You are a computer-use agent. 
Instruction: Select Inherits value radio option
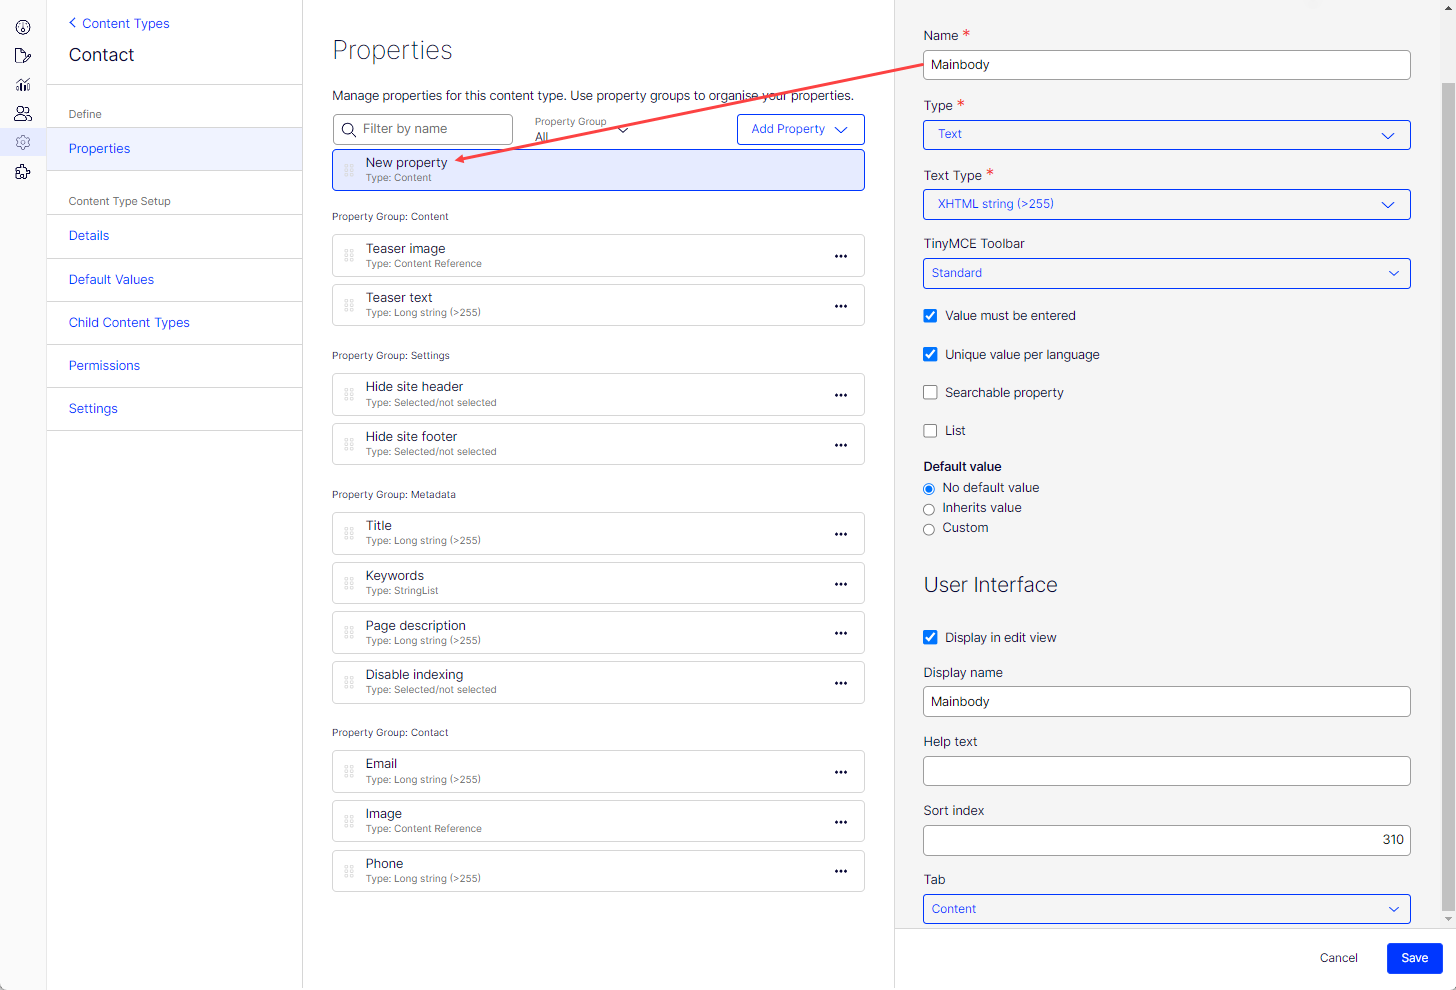929,509
